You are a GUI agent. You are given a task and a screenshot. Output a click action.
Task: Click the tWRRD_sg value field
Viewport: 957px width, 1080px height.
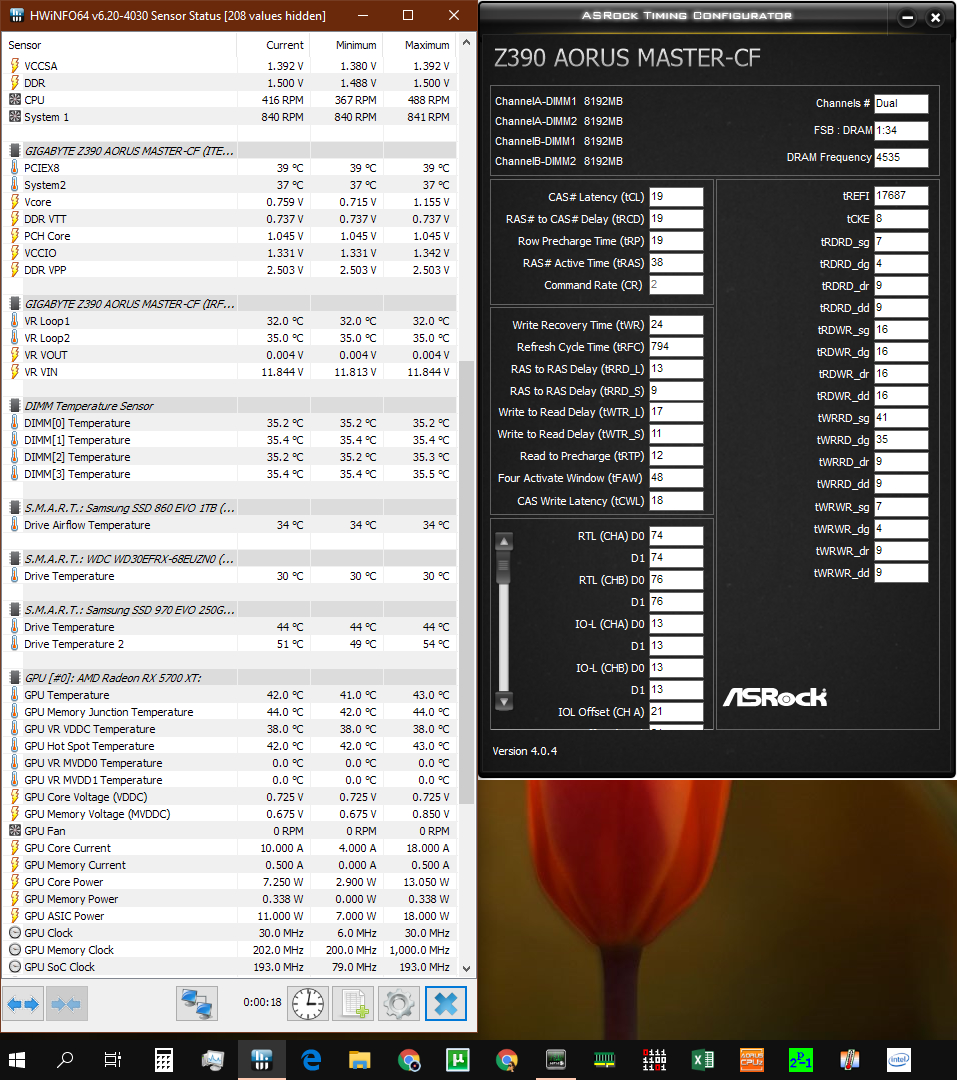pos(901,417)
